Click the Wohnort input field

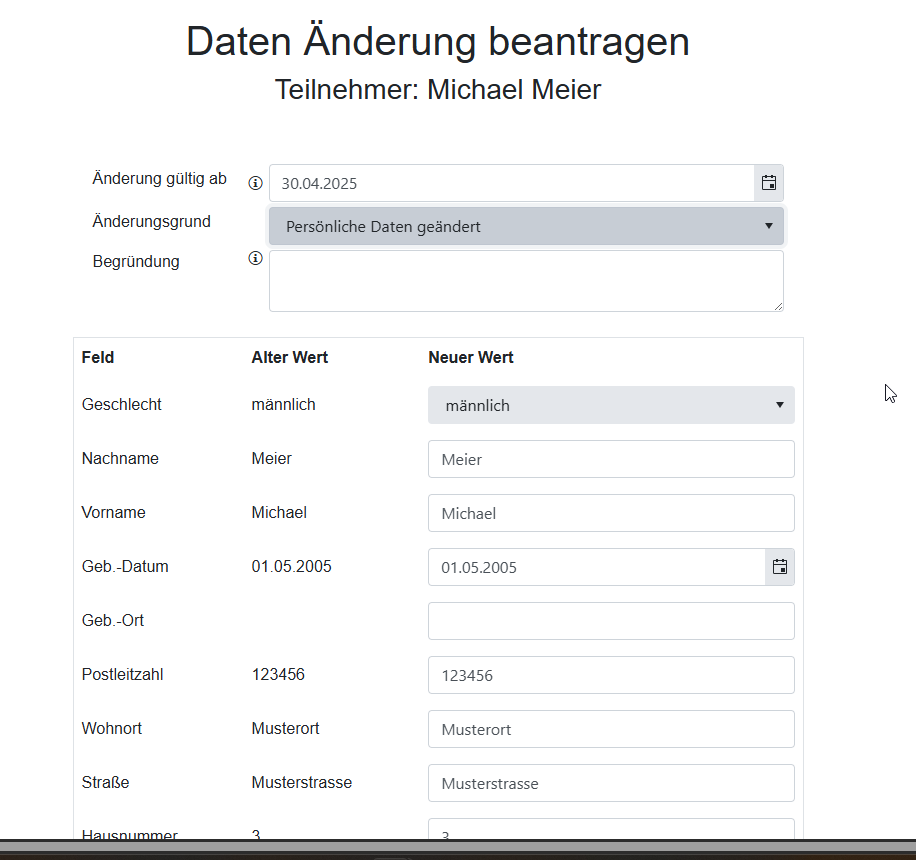tap(611, 729)
